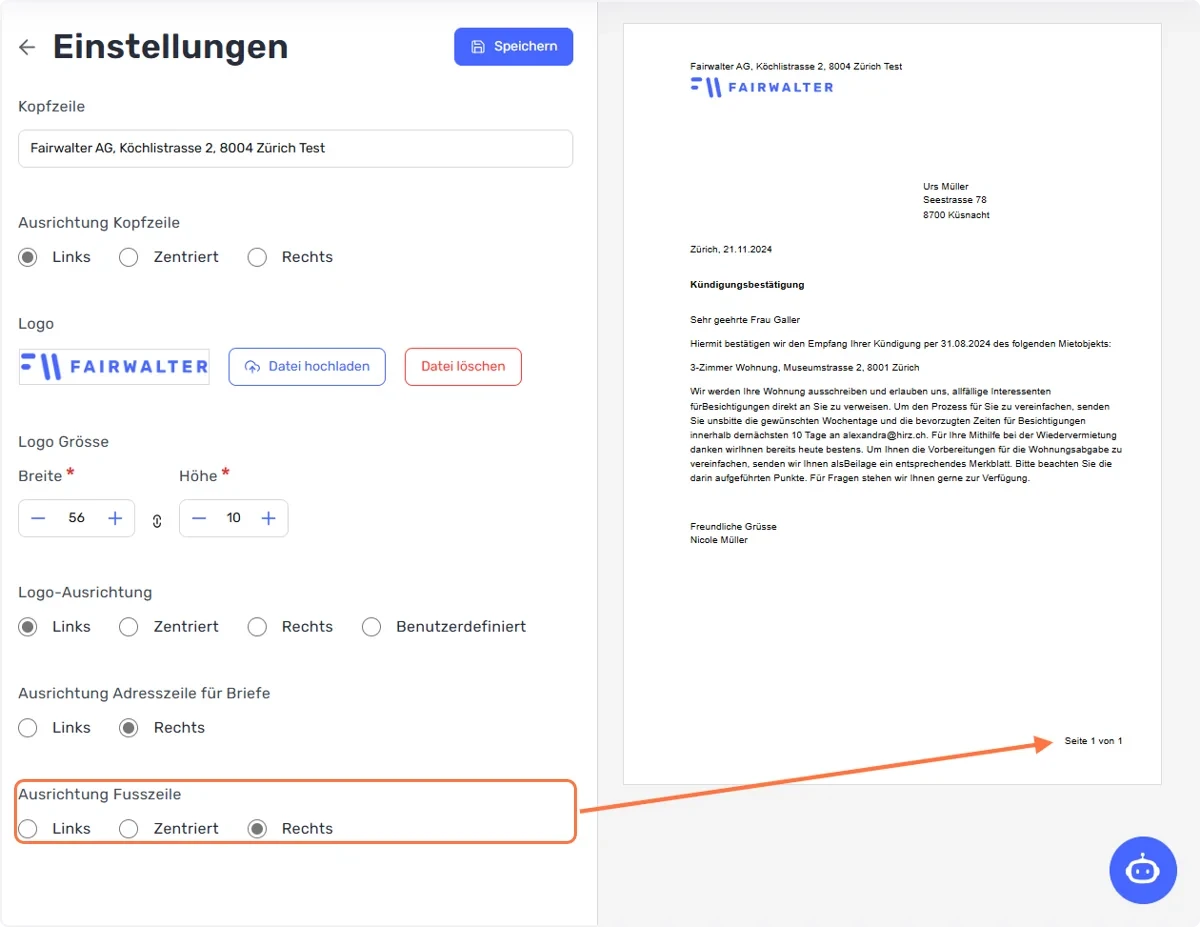Select Zentriert for Ausrichtung Kopfzeile
The height and width of the screenshot is (927, 1200).
[128, 257]
